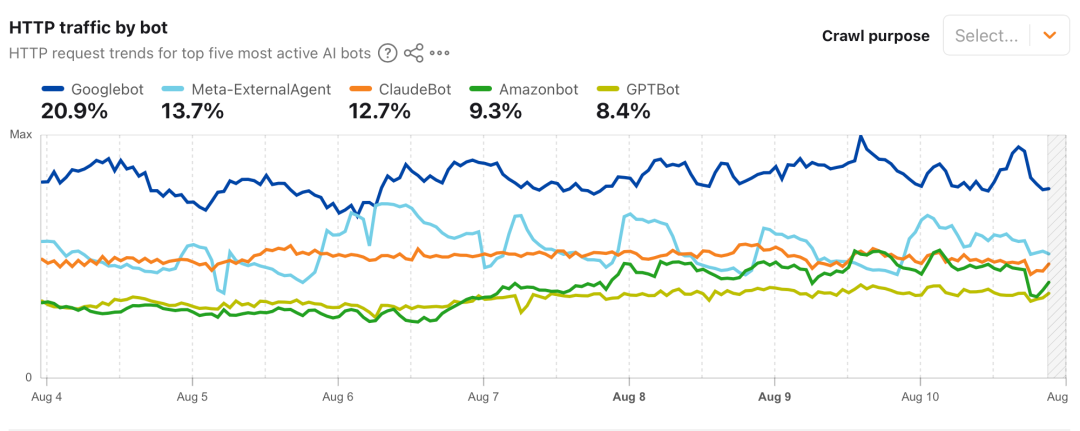Select the Aug 9 date label
Viewport: 1080px width, 431px height.
click(x=774, y=397)
